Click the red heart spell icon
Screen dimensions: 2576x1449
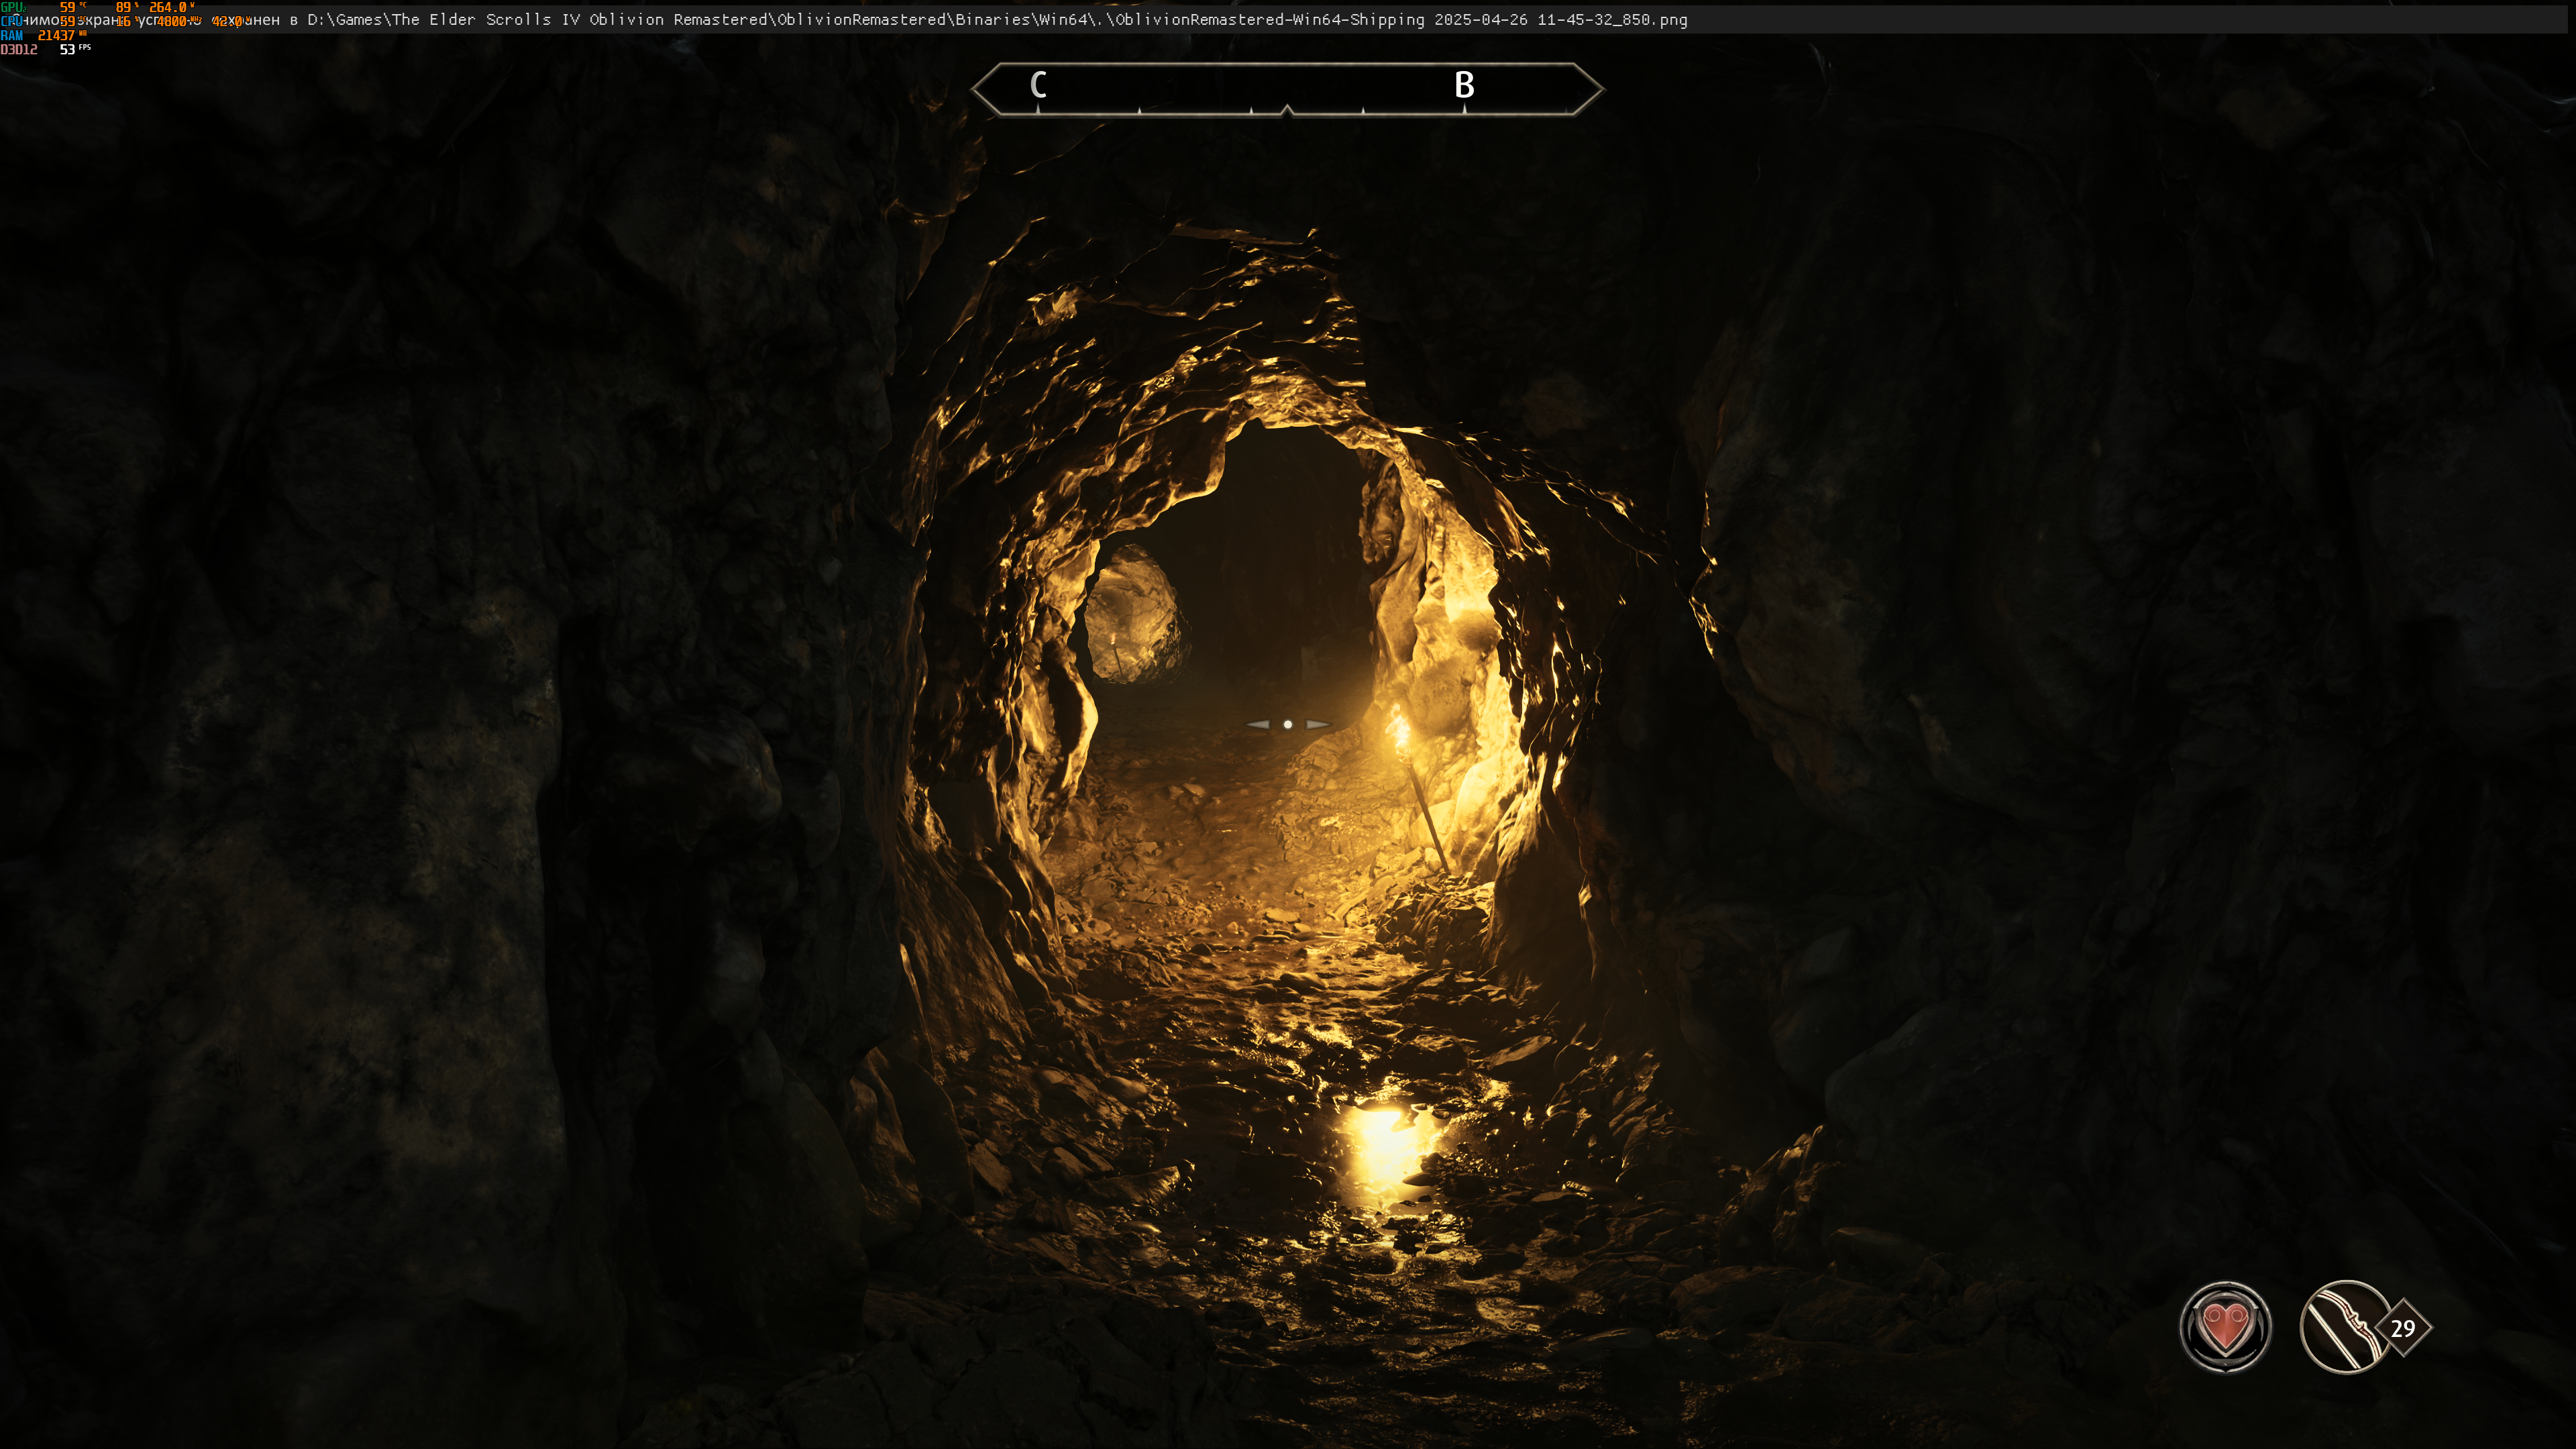point(2225,1327)
